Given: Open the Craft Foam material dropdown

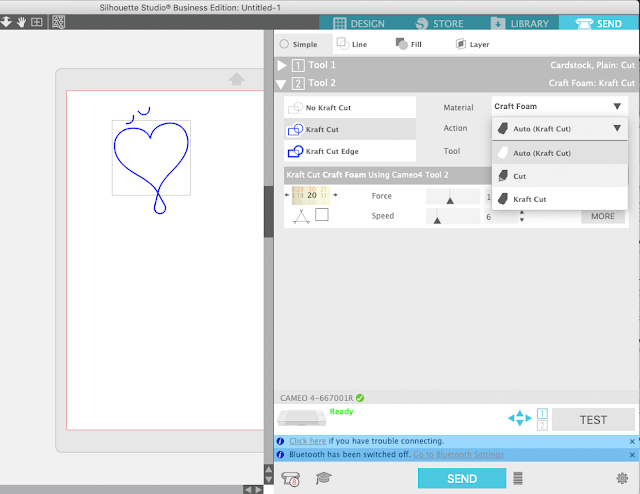Looking at the screenshot, I should (558, 107).
